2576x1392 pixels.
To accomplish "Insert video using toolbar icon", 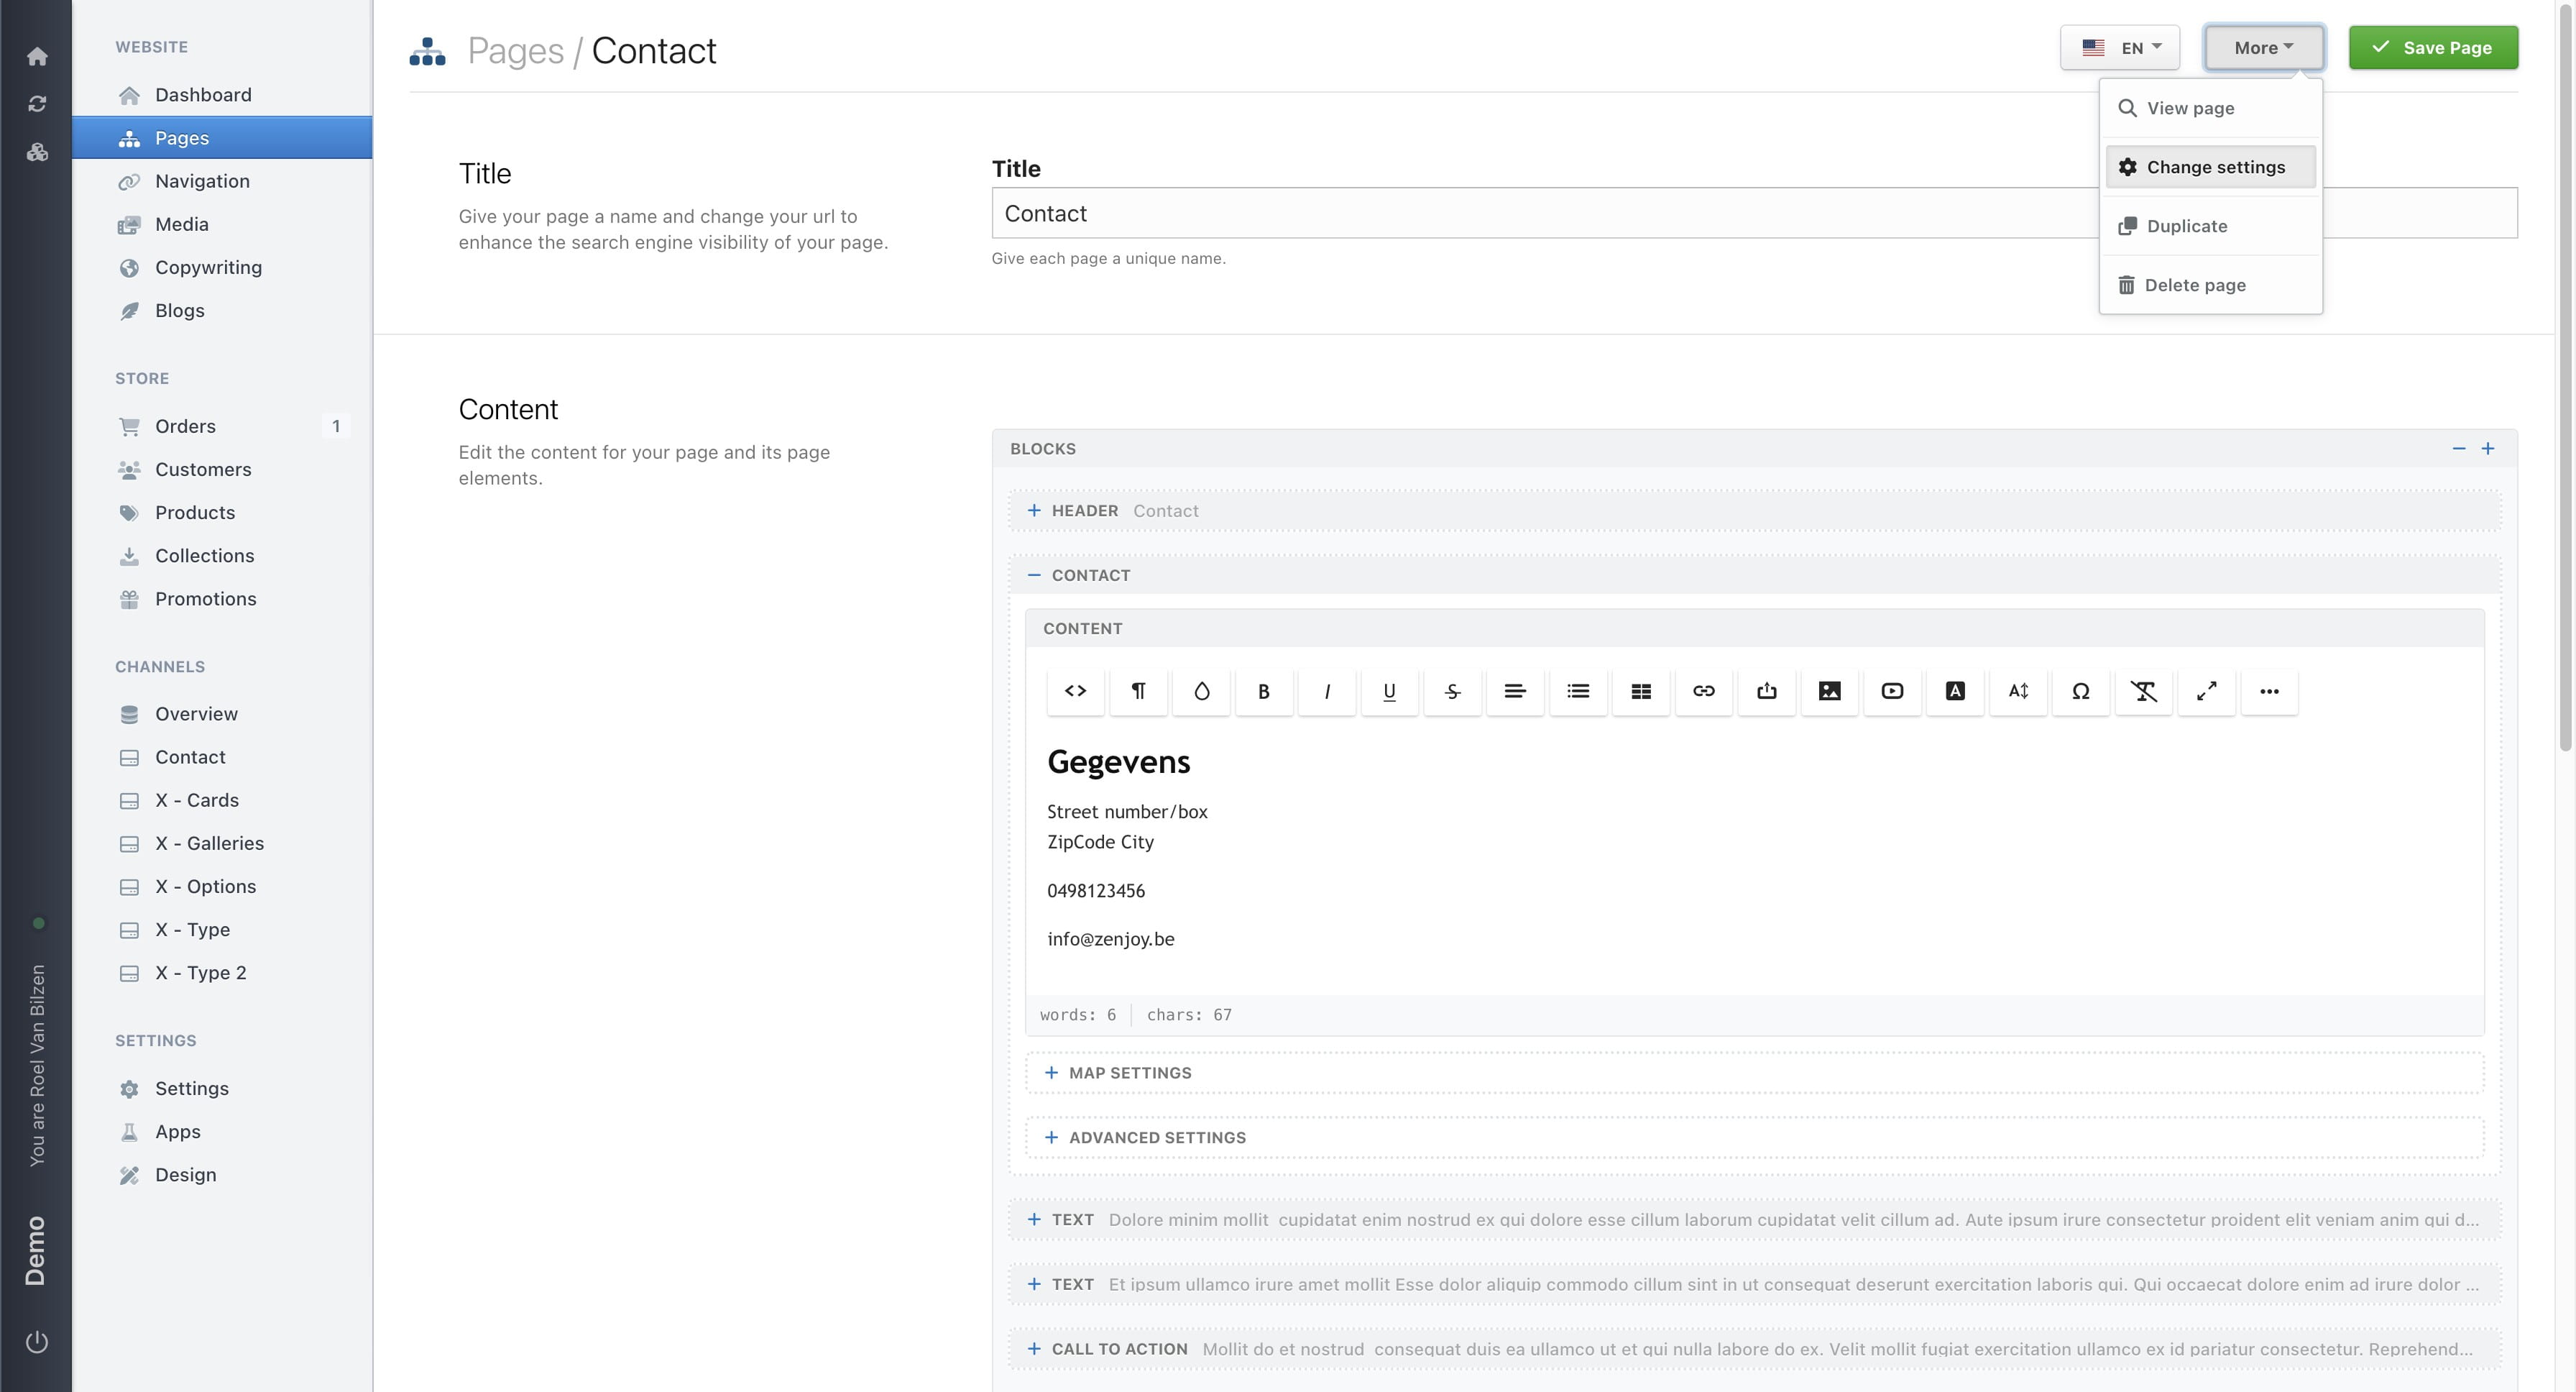I will click(x=1891, y=691).
